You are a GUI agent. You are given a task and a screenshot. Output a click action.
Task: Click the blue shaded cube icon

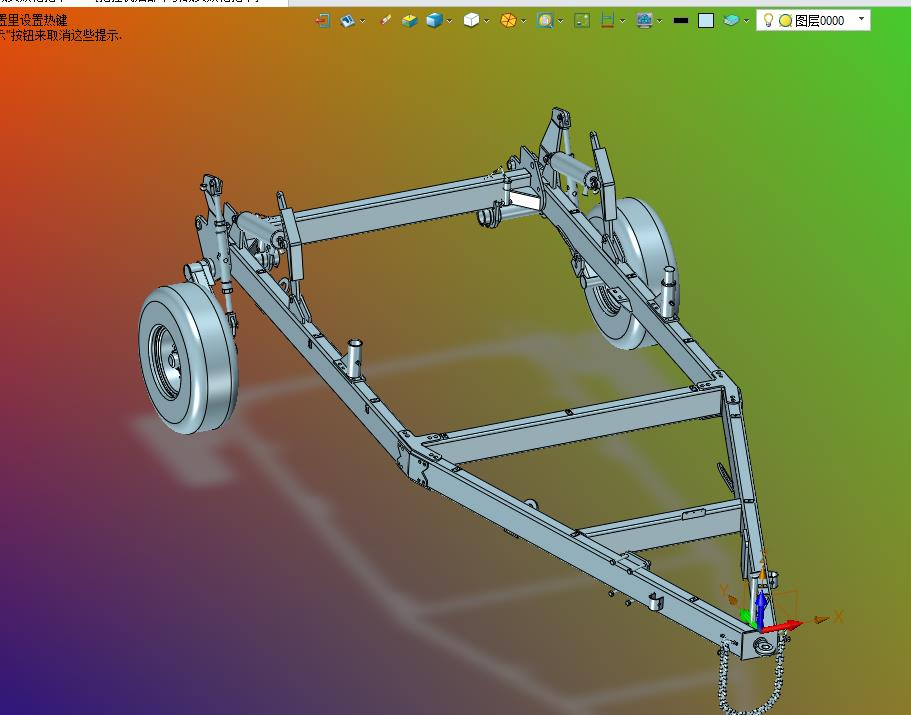click(x=434, y=21)
